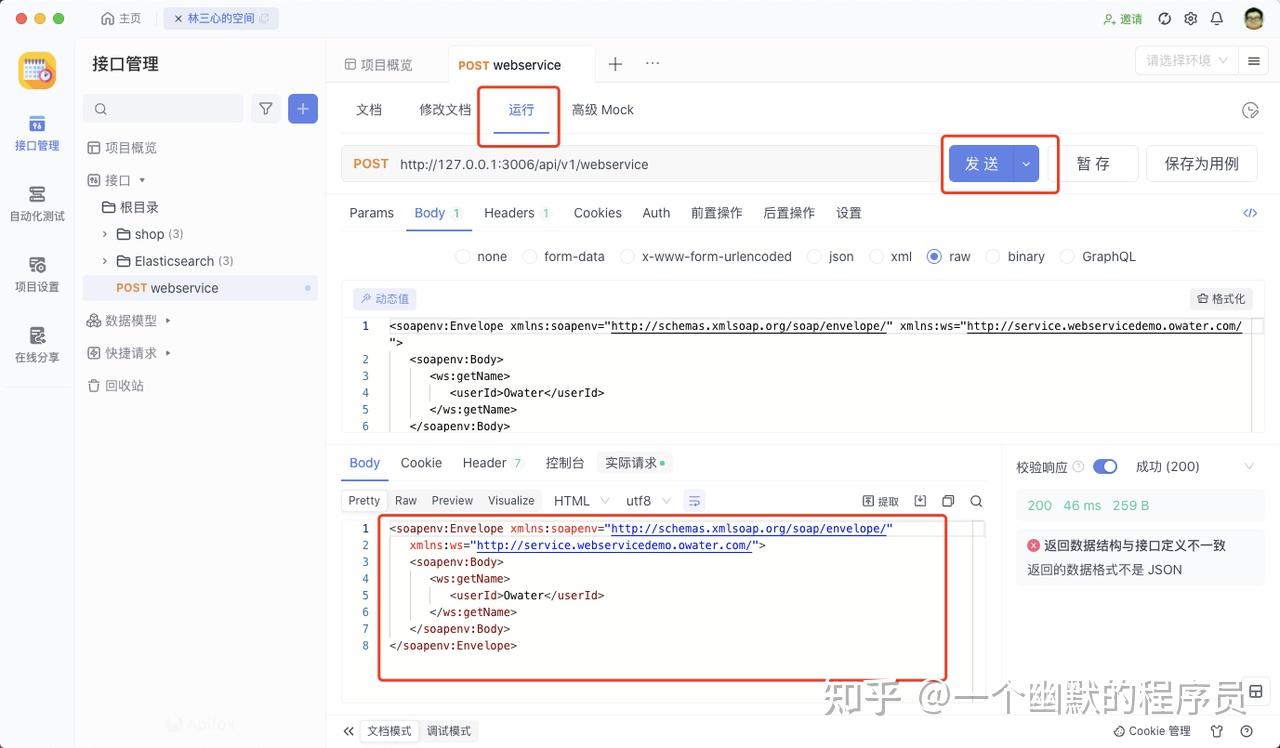Switch to the 高级 Mock tab
Viewport: 1280px width, 748px height.
[x=602, y=110]
